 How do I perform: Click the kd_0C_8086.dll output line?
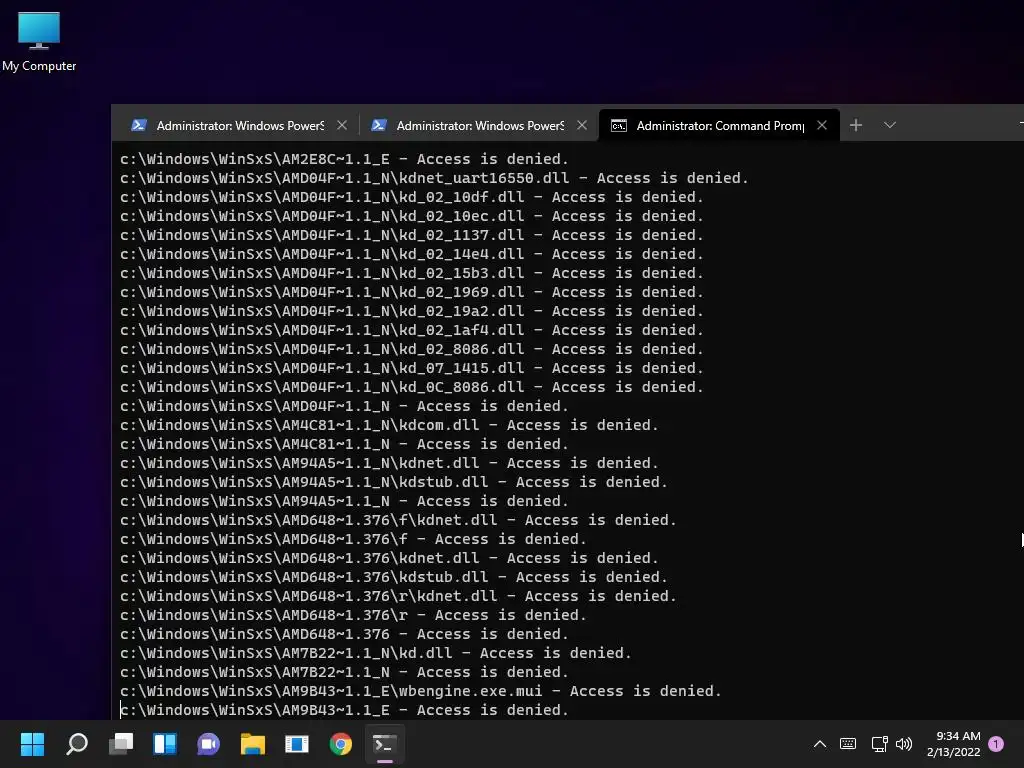(411, 387)
